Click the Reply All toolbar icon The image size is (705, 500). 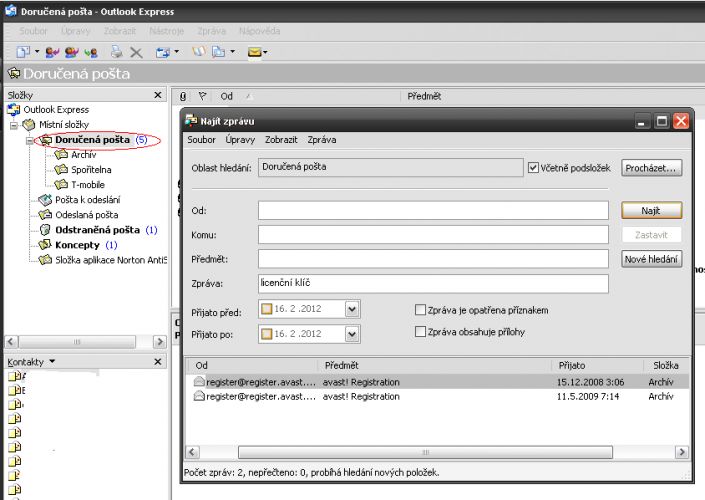pos(71,52)
